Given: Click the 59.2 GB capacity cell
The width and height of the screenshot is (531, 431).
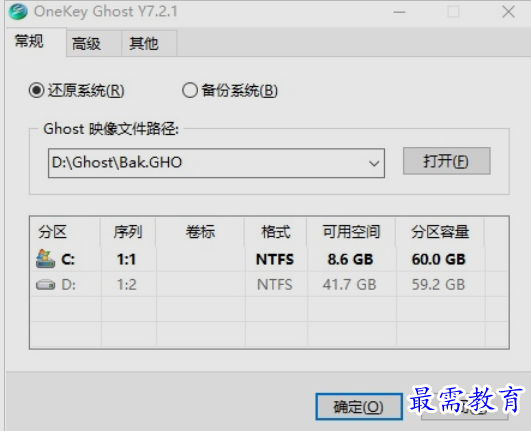Looking at the screenshot, I should coord(439,285).
